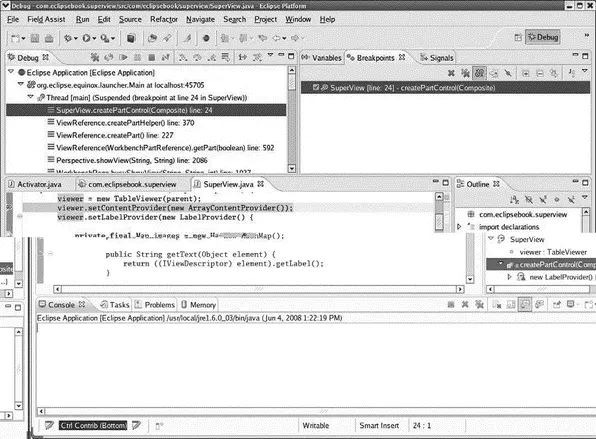Screen dimensions: 596x439
Task: Click the Run launch icon in main toolbar
Action: (x=86, y=38)
